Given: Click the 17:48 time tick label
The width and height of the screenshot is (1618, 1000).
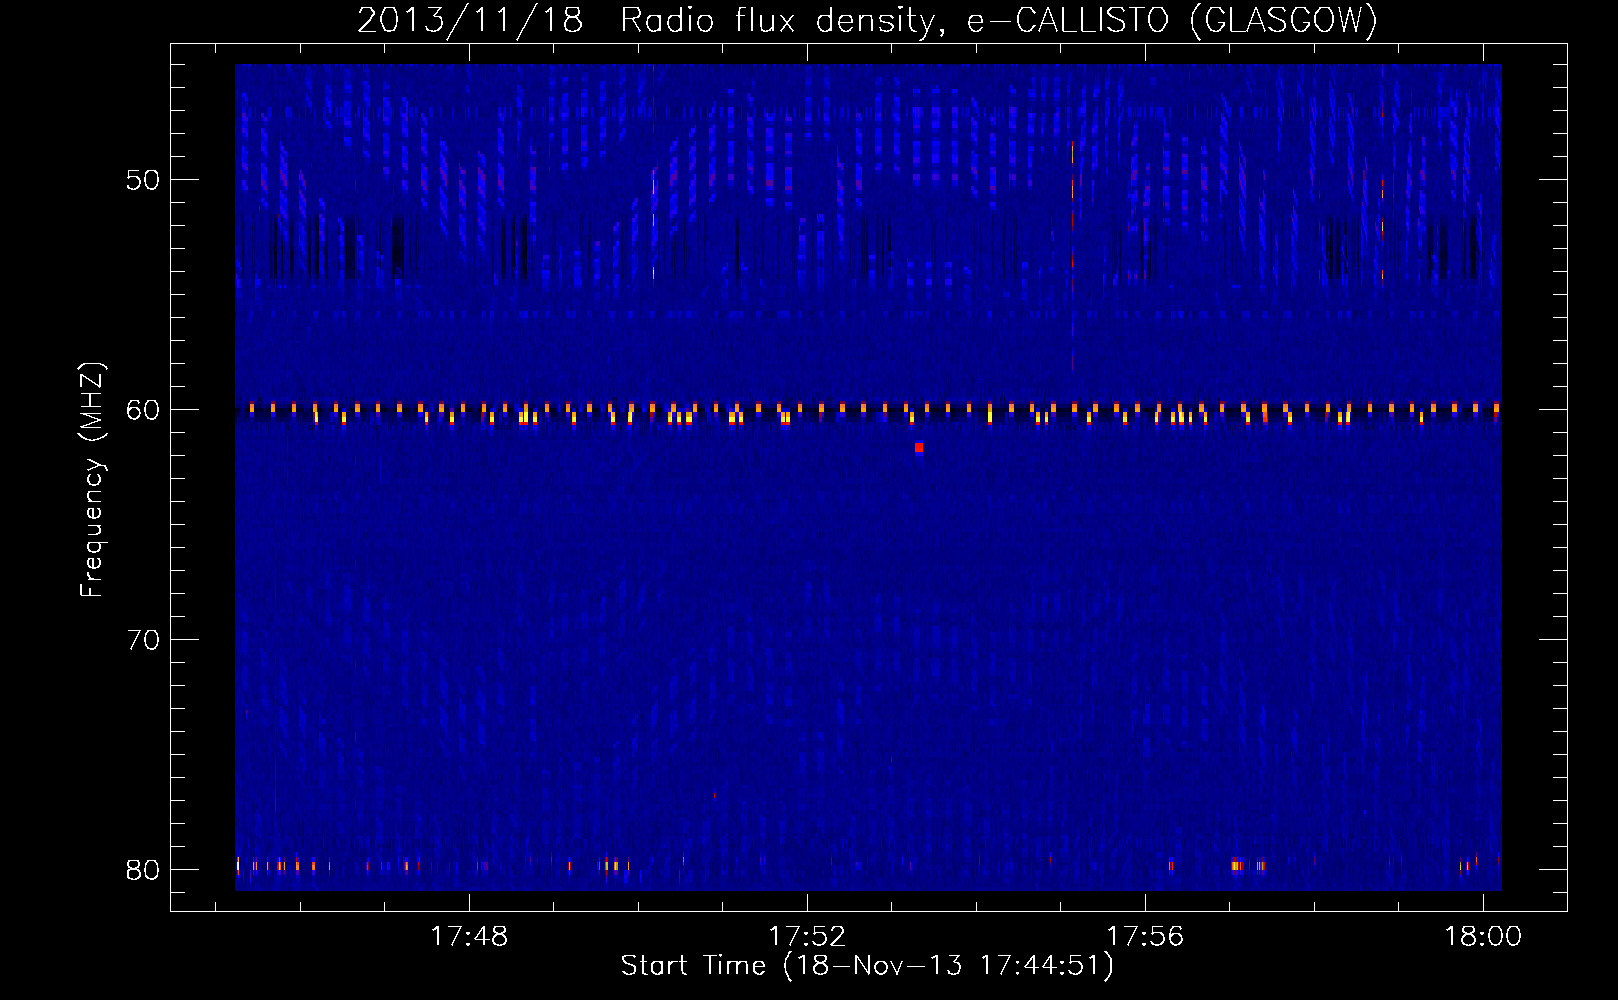Looking at the screenshot, I should (x=469, y=937).
